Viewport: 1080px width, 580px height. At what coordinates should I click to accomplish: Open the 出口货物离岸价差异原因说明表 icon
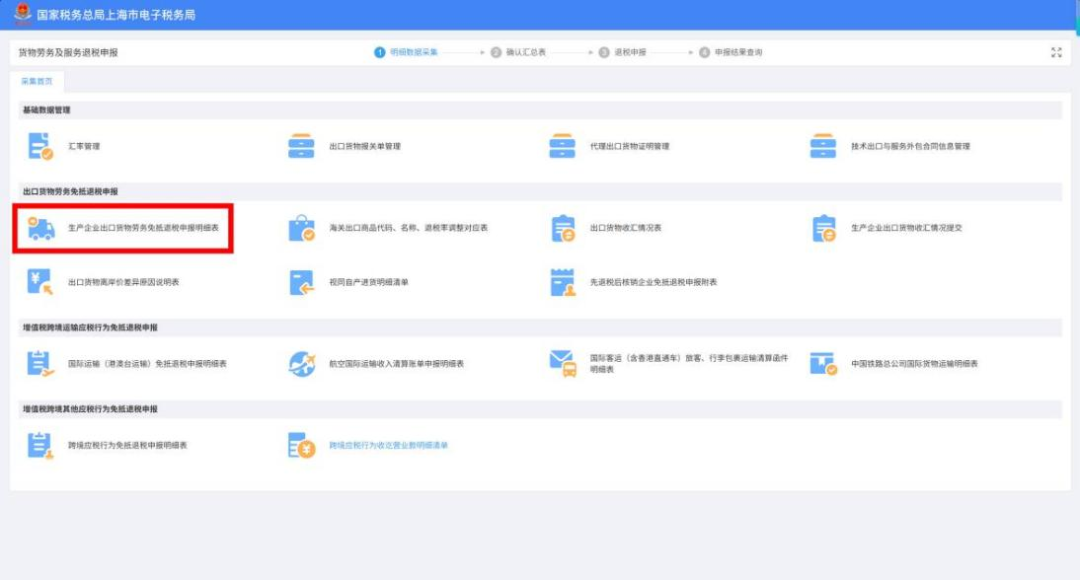tap(40, 283)
